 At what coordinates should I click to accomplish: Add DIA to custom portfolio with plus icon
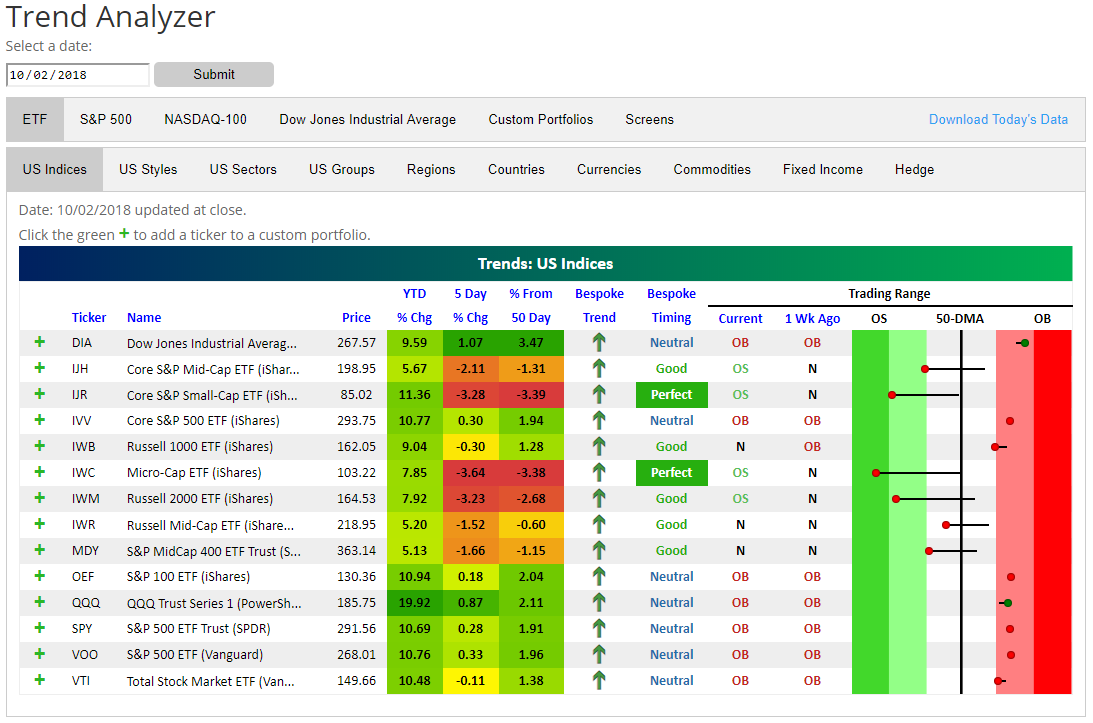tap(40, 342)
